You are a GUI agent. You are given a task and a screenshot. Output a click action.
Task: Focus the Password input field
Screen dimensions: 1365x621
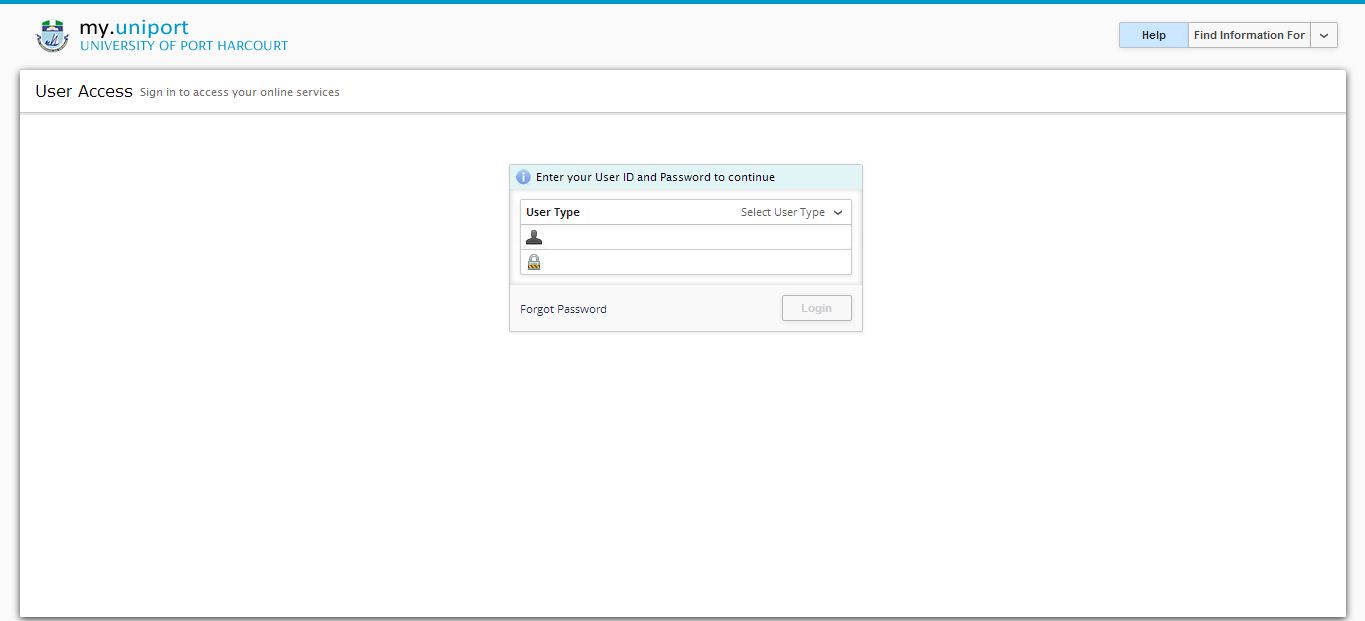coord(695,262)
